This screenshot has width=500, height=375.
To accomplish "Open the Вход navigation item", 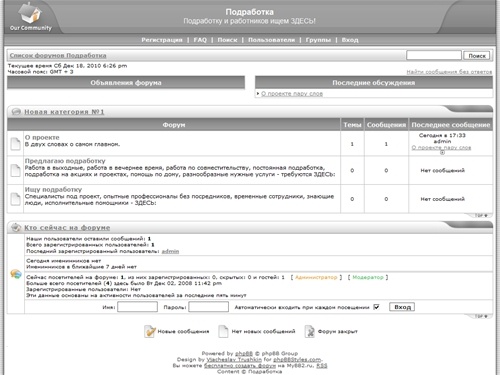I will point(350,40).
